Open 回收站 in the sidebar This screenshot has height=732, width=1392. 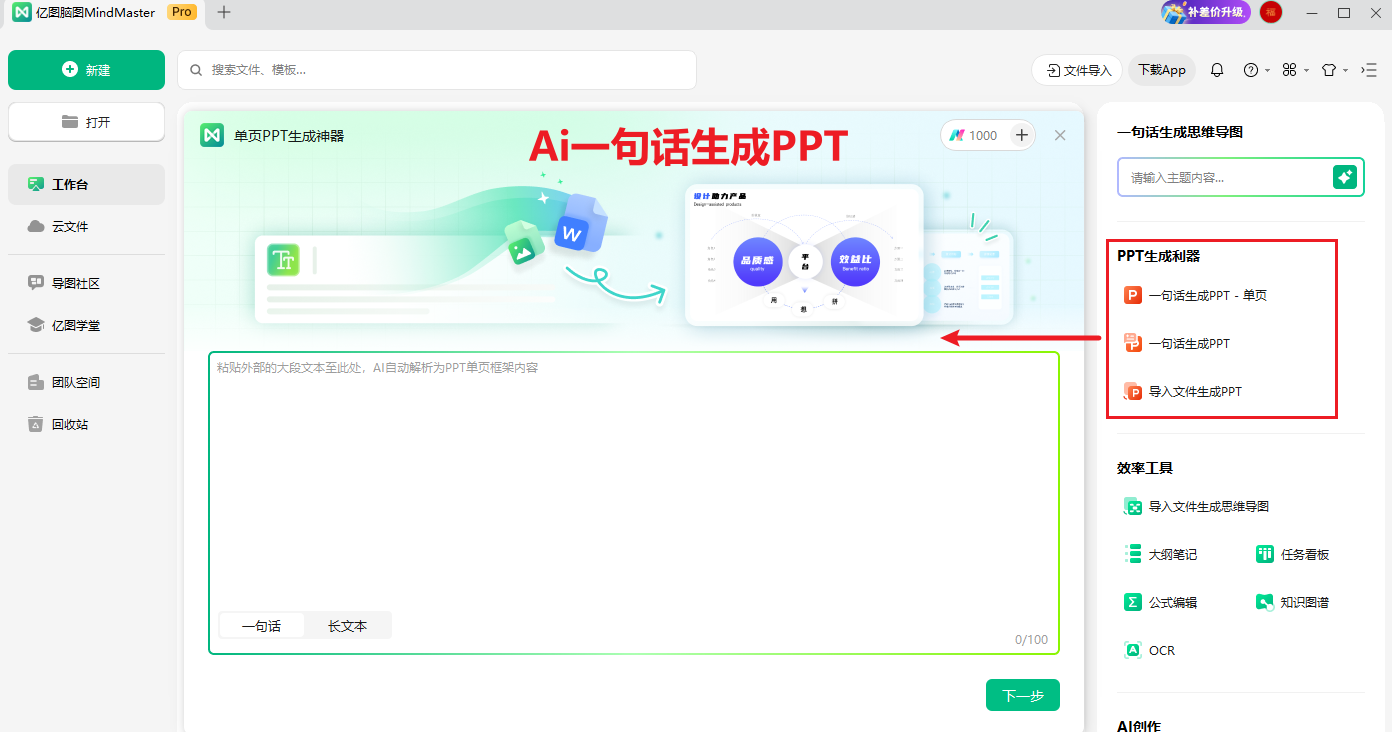click(x=86, y=424)
